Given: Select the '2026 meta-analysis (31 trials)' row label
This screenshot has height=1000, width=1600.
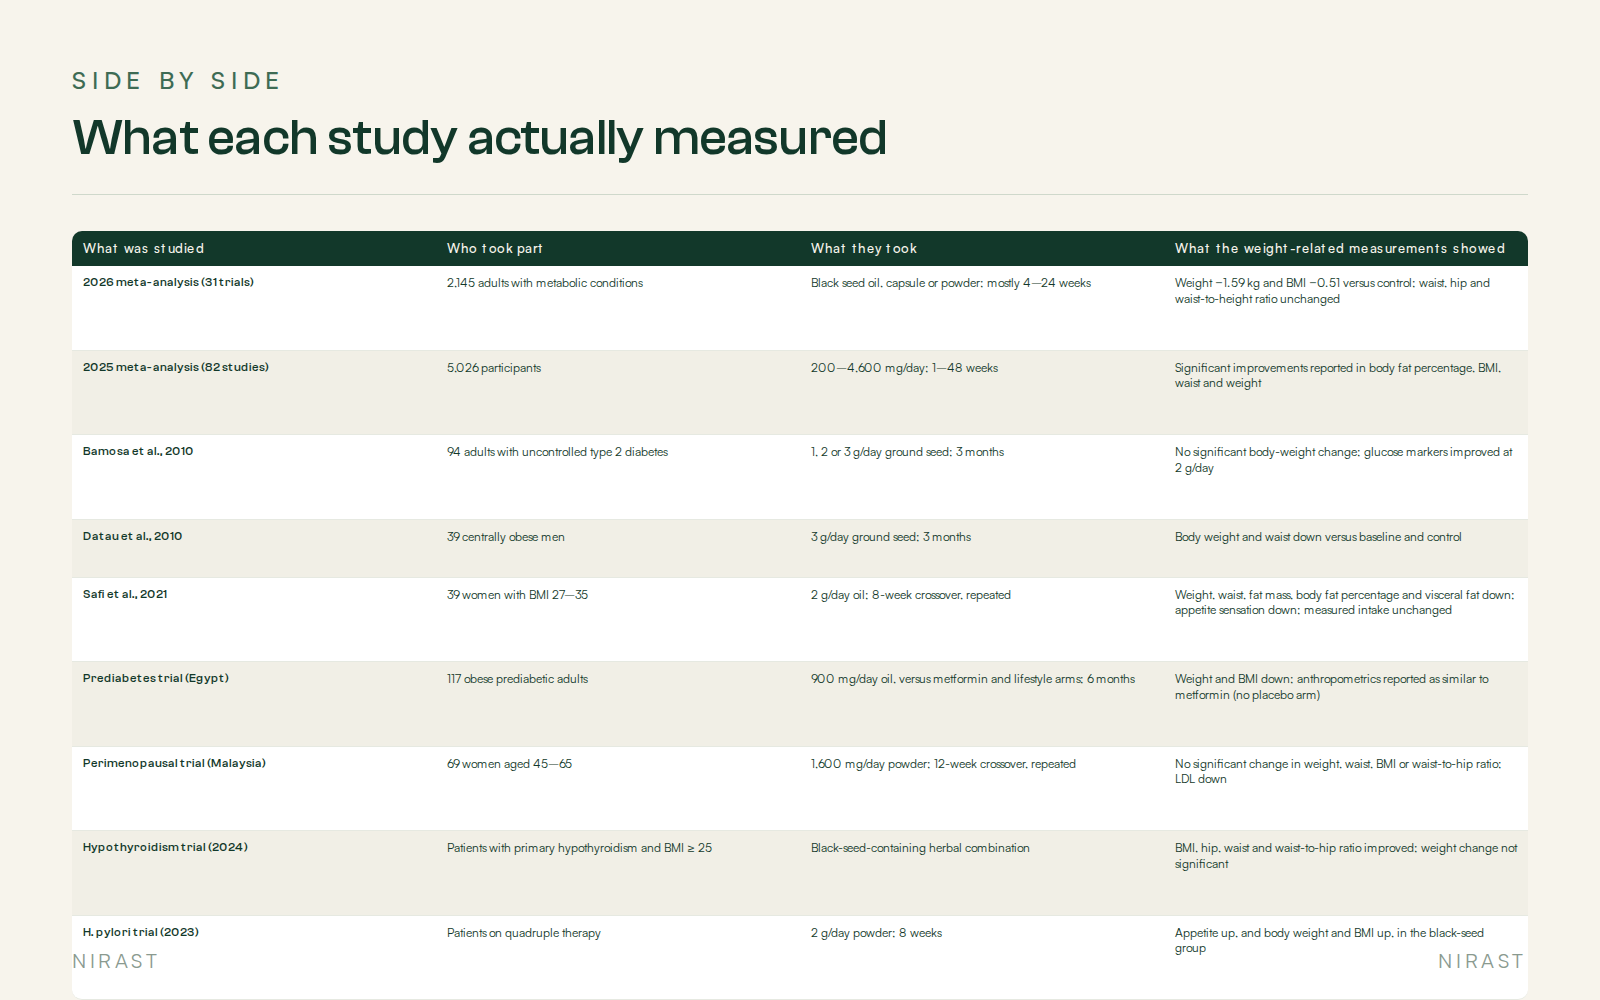Looking at the screenshot, I should coord(168,282).
